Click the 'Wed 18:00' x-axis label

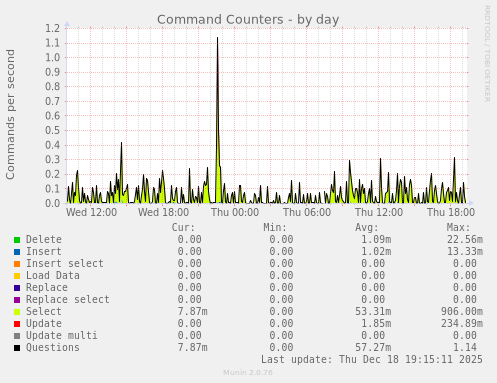coord(163,212)
